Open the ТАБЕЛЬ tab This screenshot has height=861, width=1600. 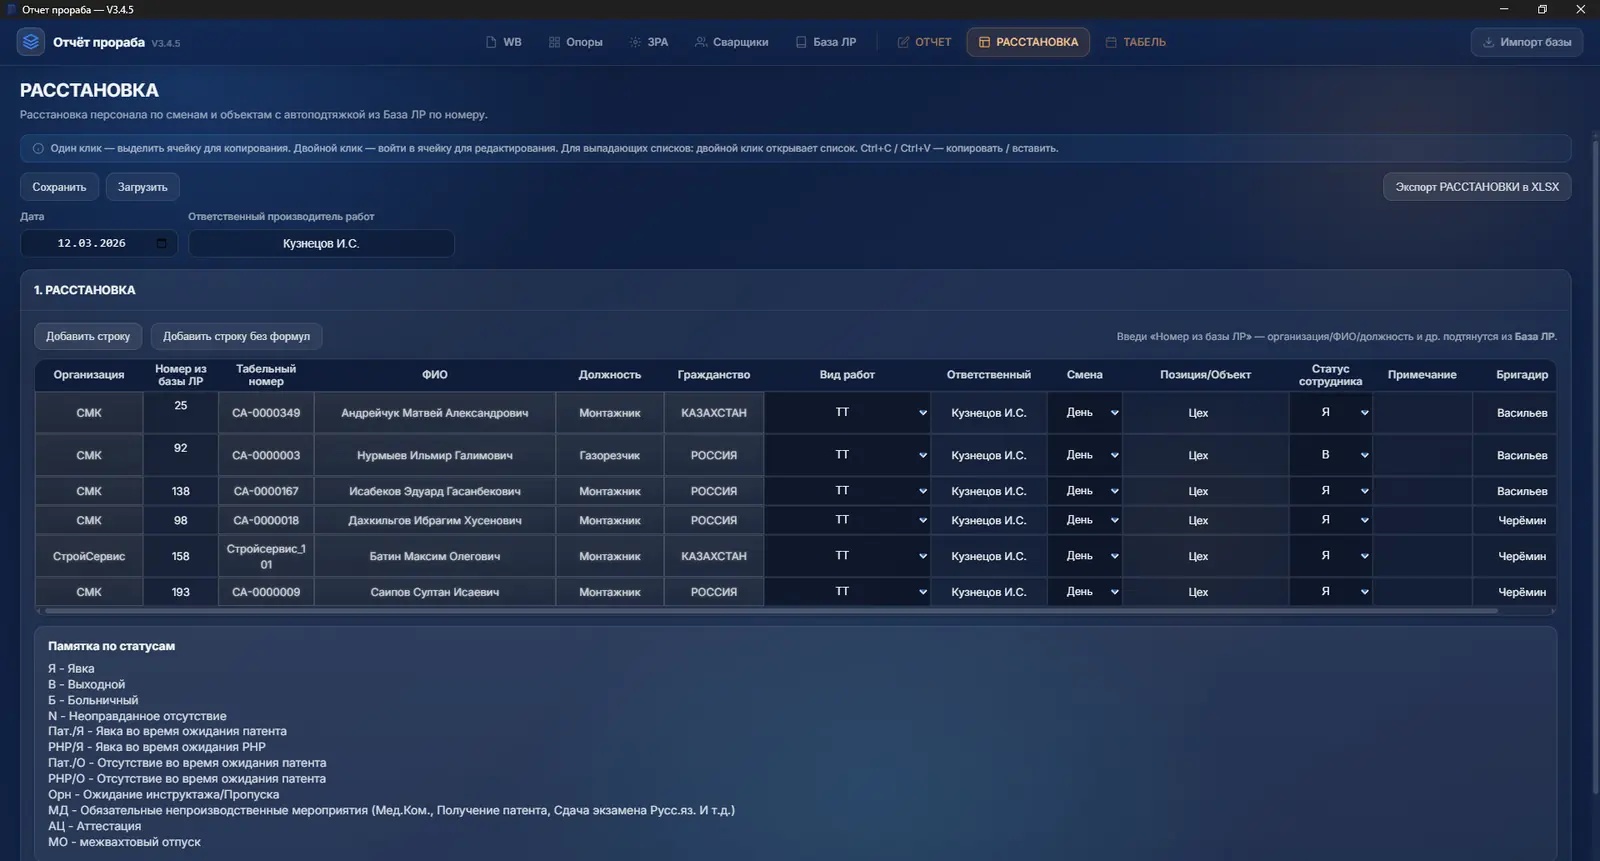pyautogui.click(x=1135, y=42)
